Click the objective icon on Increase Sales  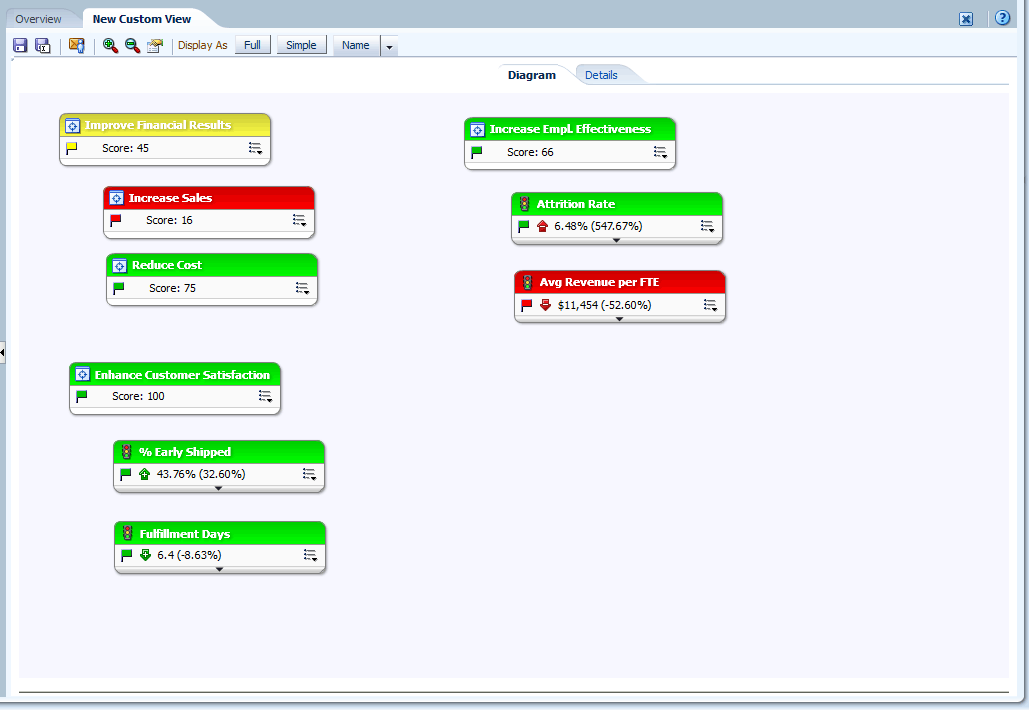point(116,198)
